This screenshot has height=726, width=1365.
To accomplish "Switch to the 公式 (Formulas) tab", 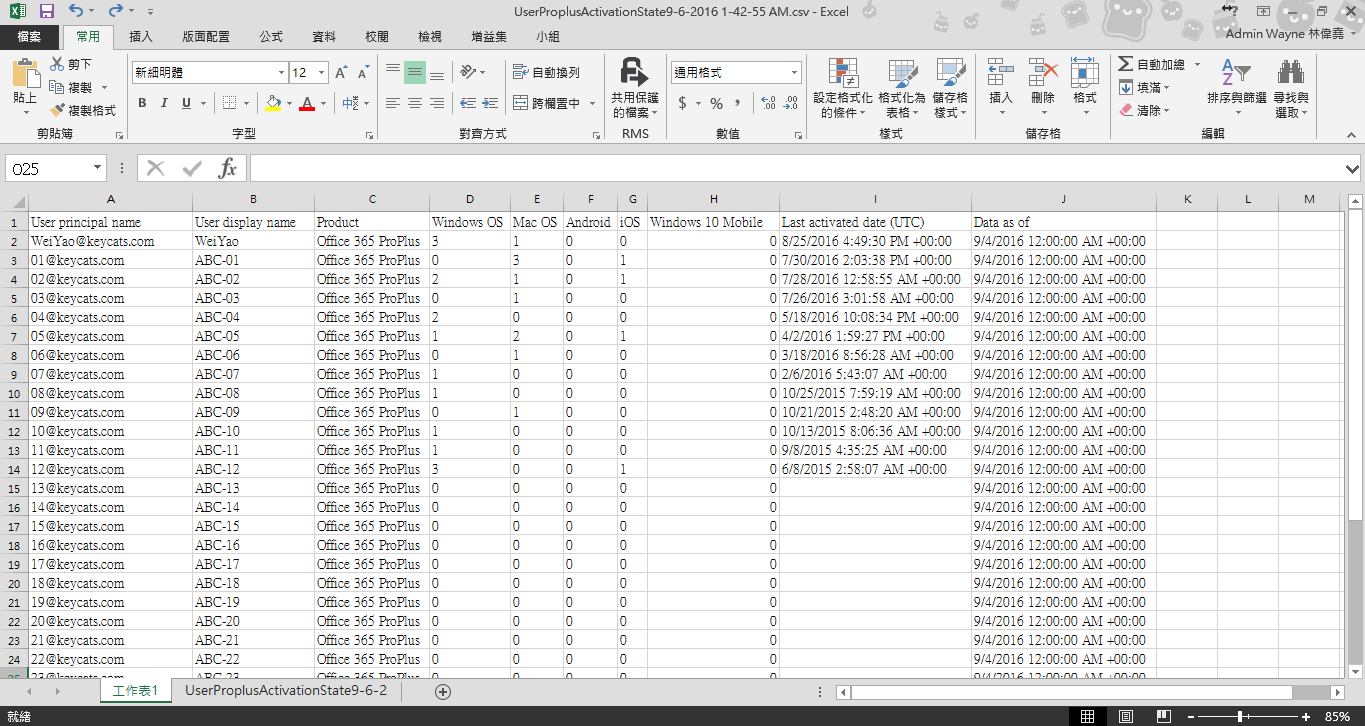I will [271, 37].
